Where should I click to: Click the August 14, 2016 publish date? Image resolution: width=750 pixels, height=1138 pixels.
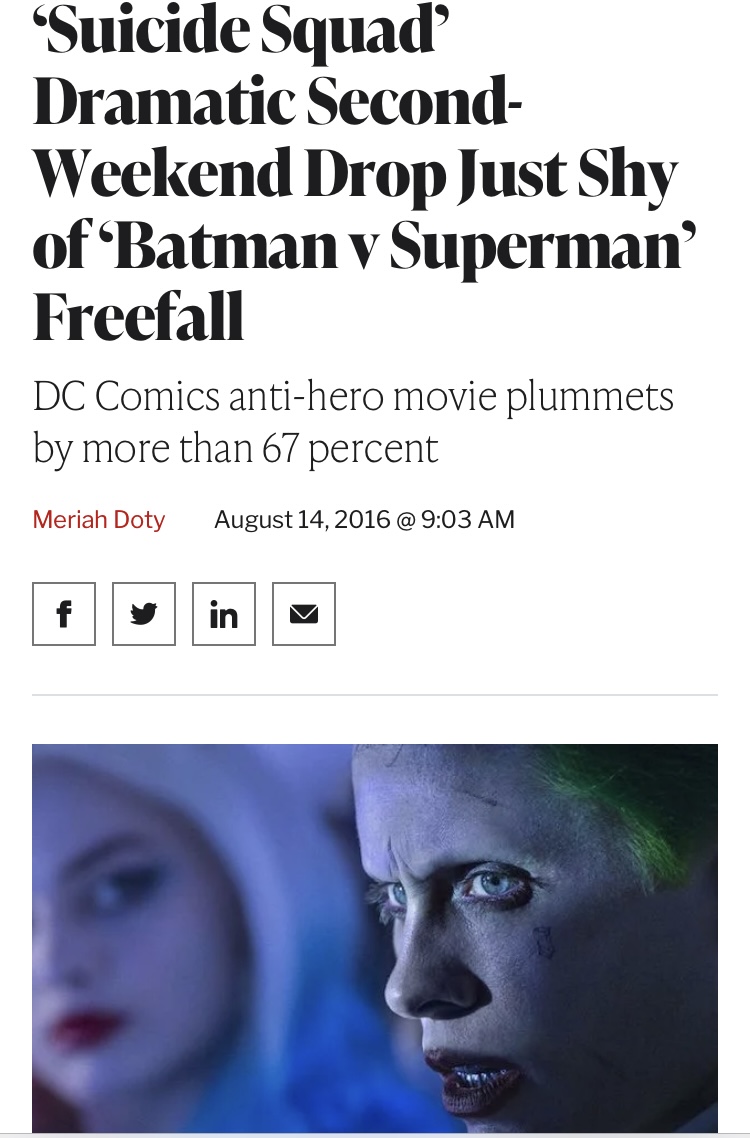click(x=304, y=520)
